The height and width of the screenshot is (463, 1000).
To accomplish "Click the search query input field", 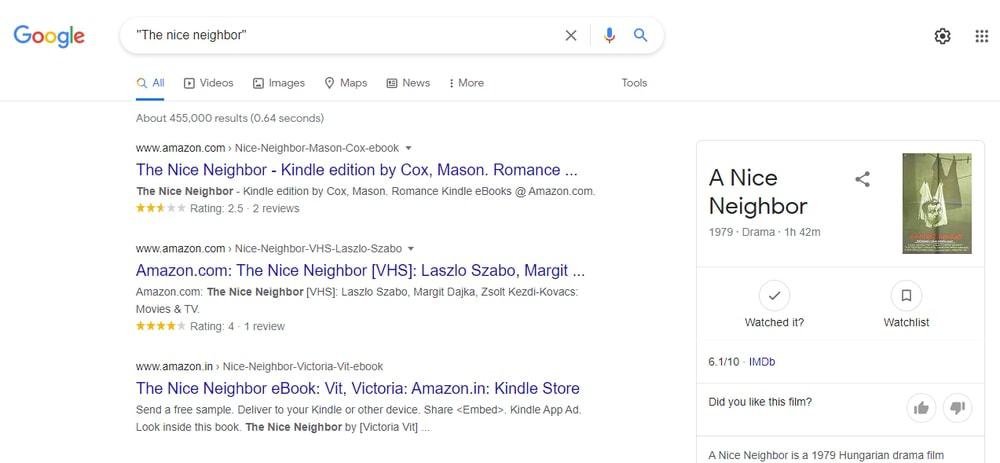I will (344, 36).
